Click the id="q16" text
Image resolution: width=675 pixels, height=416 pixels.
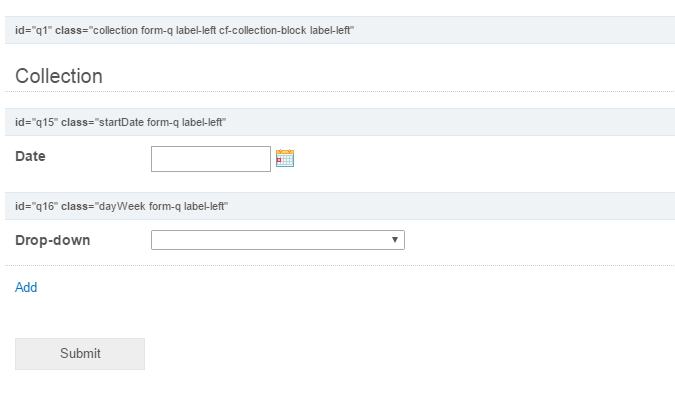click(36, 206)
